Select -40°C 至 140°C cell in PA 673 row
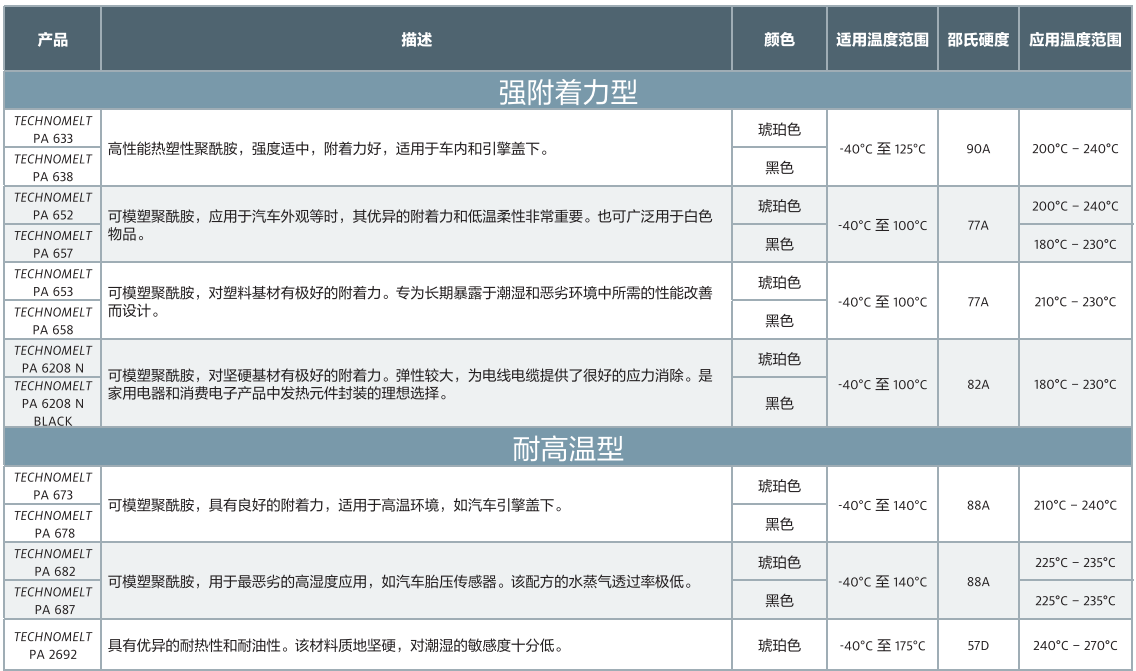1136x671 pixels. click(882, 505)
